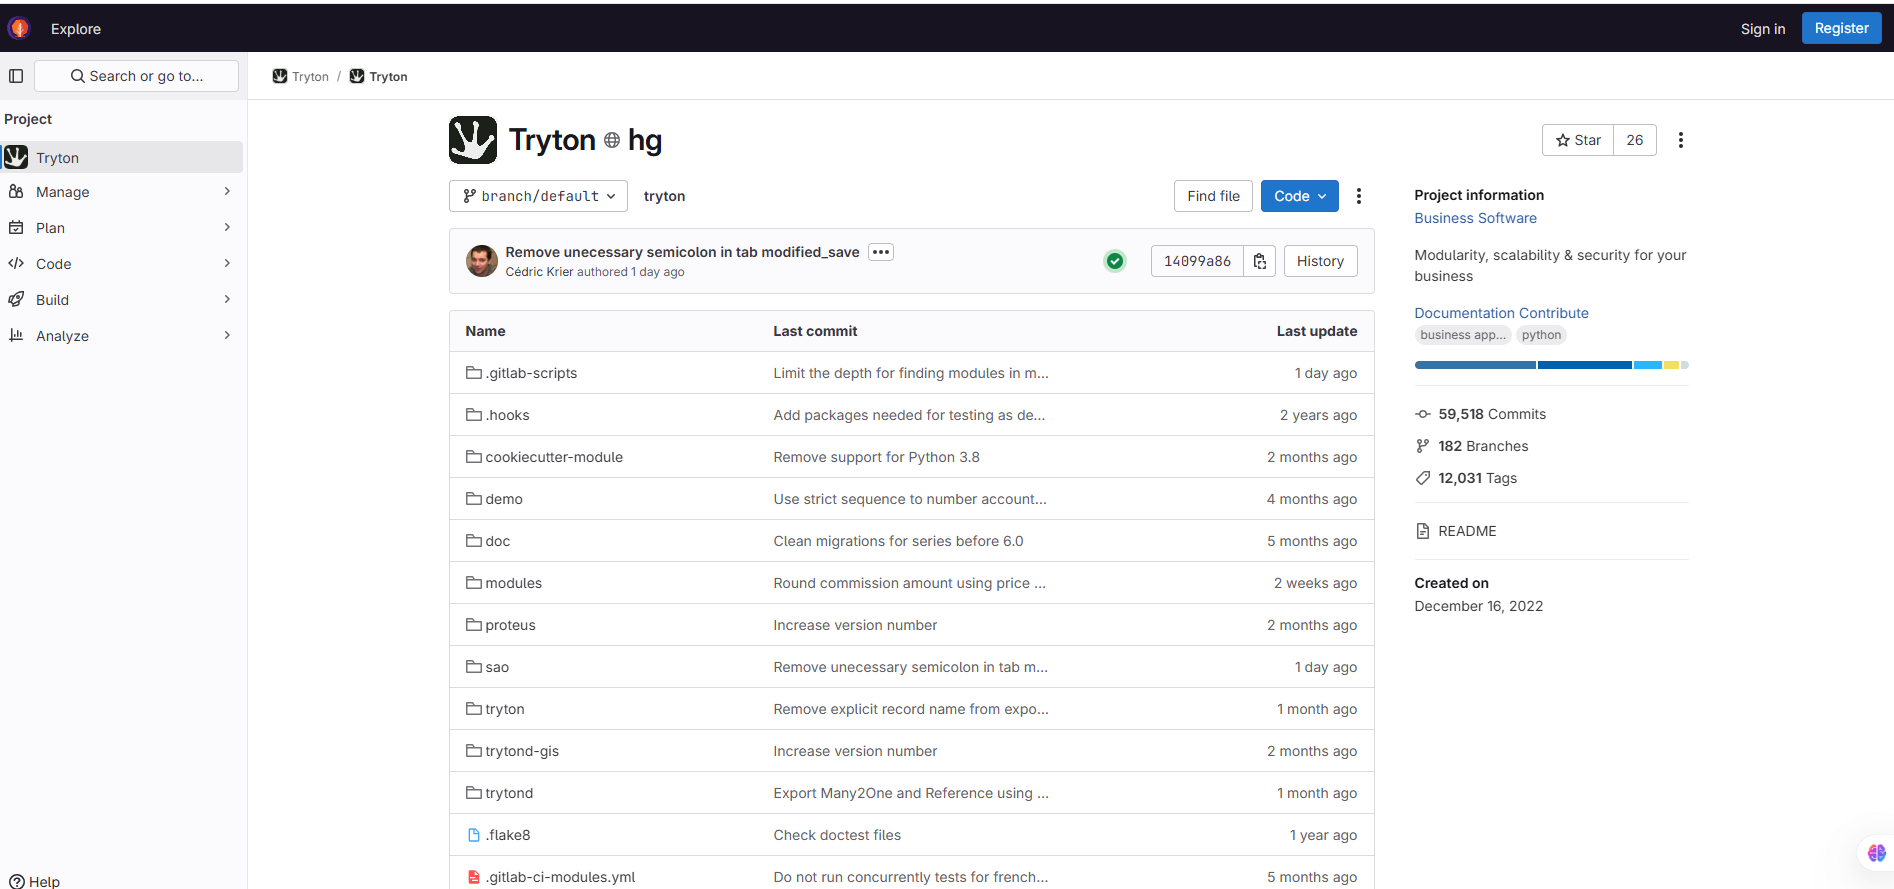The height and width of the screenshot is (889, 1894).
Task: Open the Business Software link
Action: click(x=1475, y=218)
